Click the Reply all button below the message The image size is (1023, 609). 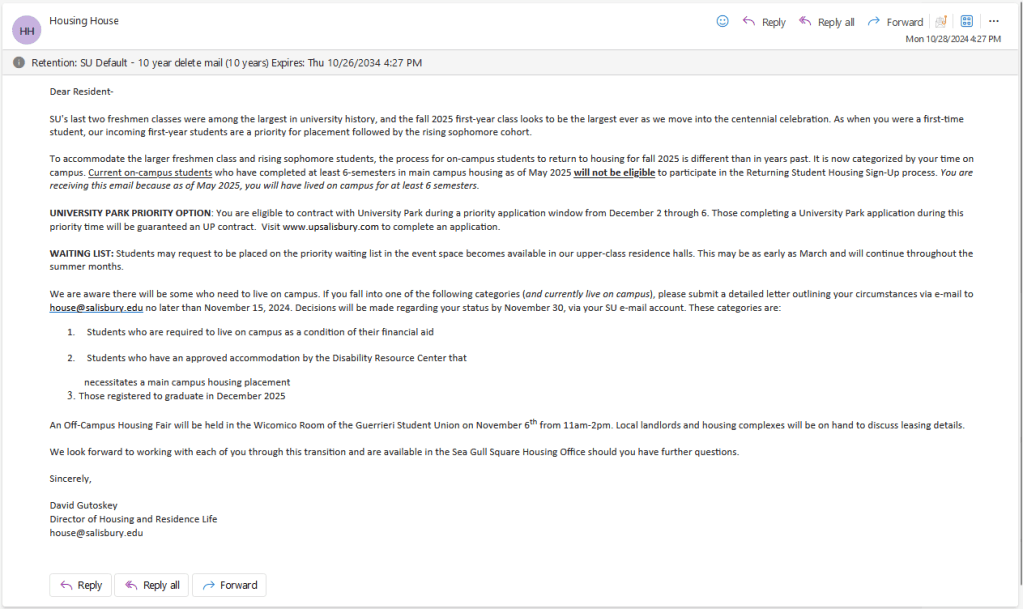(x=152, y=585)
